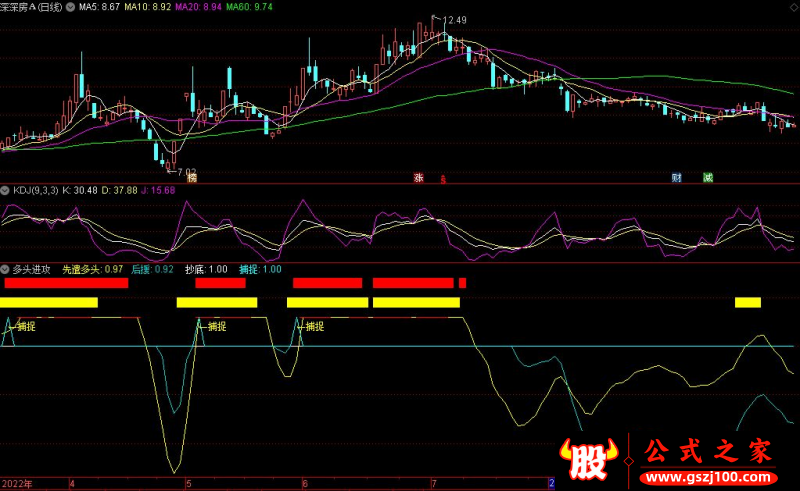
Task: Click the green 减 marker icon
Action: (x=708, y=177)
